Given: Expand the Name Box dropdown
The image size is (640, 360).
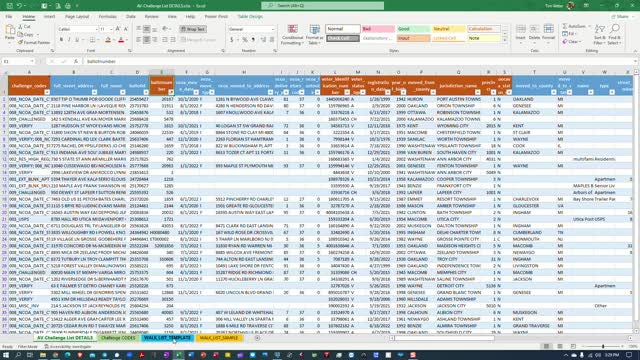Looking at the screenshot, I should pyautogui.click(x=32, y=61).
